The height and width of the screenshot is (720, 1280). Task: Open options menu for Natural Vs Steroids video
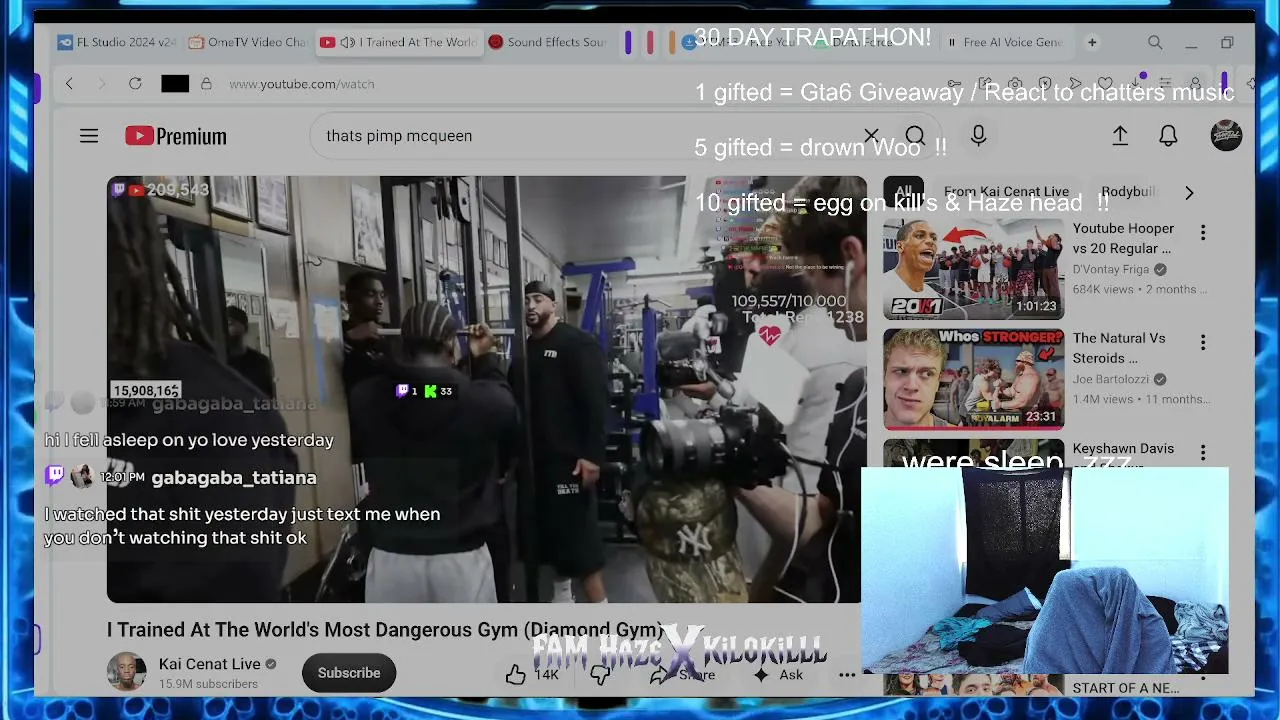tap(1203, 342)
